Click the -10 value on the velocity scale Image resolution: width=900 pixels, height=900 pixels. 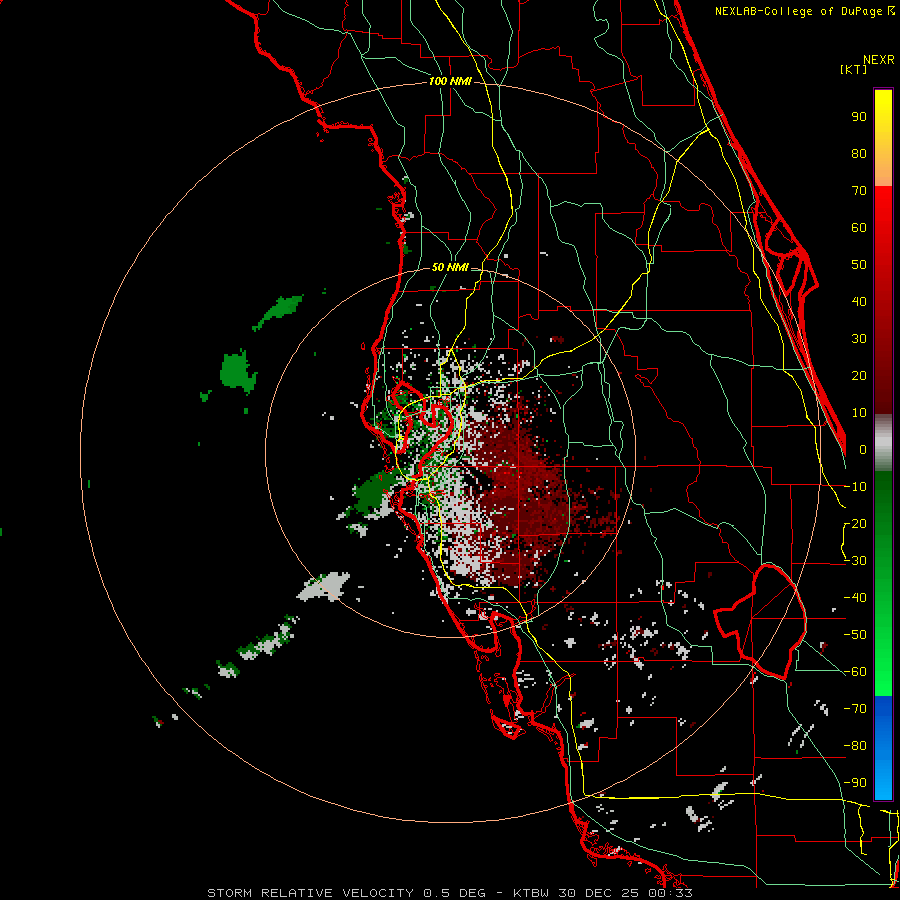855,487
